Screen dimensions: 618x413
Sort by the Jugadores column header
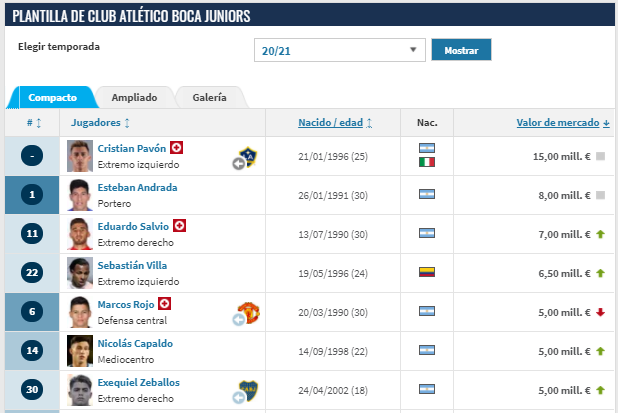pyautogui.click(x=100, y=122)
